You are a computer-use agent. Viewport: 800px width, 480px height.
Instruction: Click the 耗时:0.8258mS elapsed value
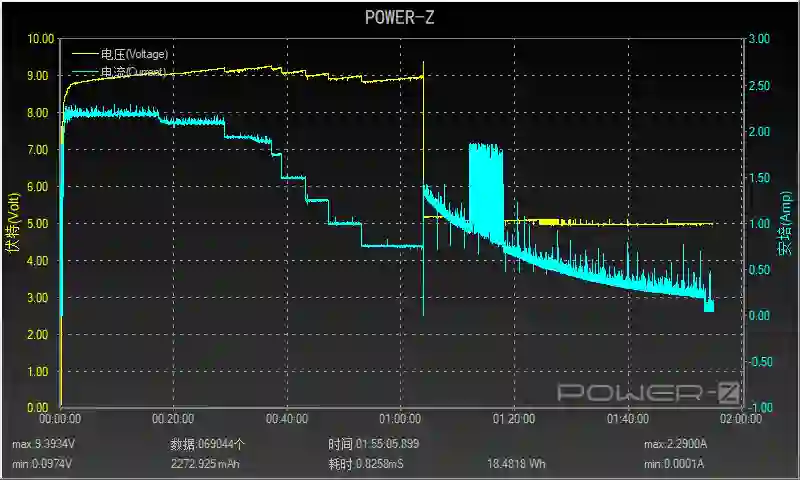366,464
